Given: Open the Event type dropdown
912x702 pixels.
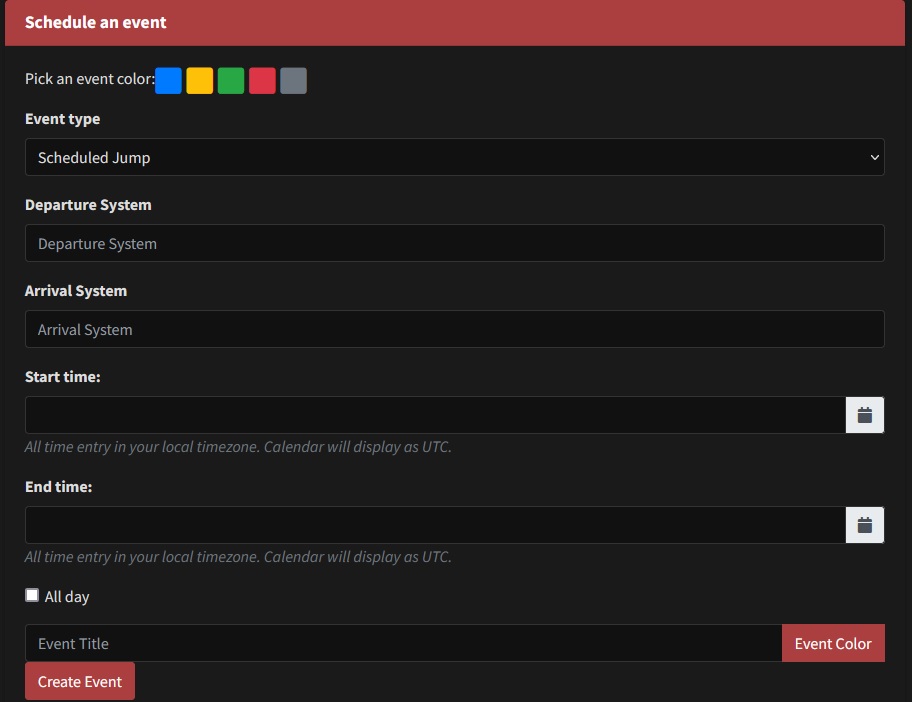Looking at the screenshot, I should point(455,157).
